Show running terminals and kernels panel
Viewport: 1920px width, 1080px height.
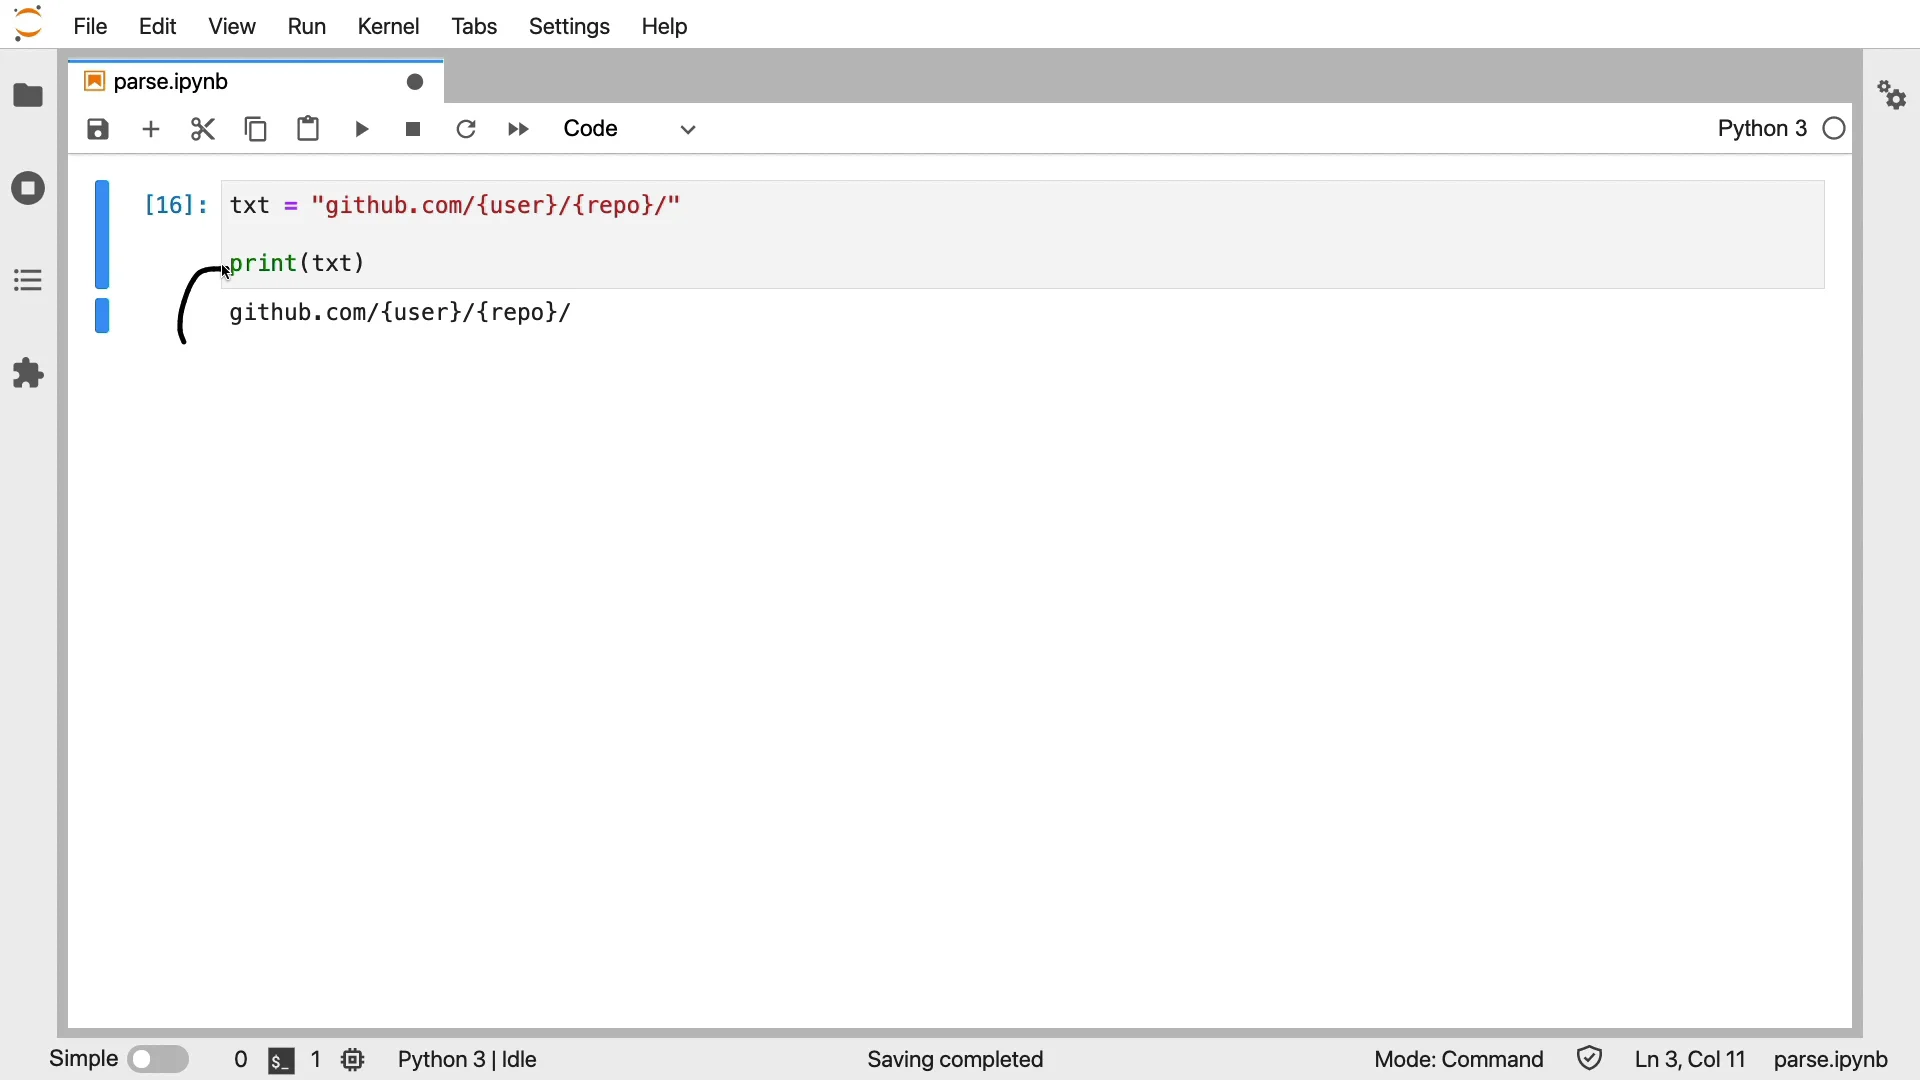tap(28, 189)
